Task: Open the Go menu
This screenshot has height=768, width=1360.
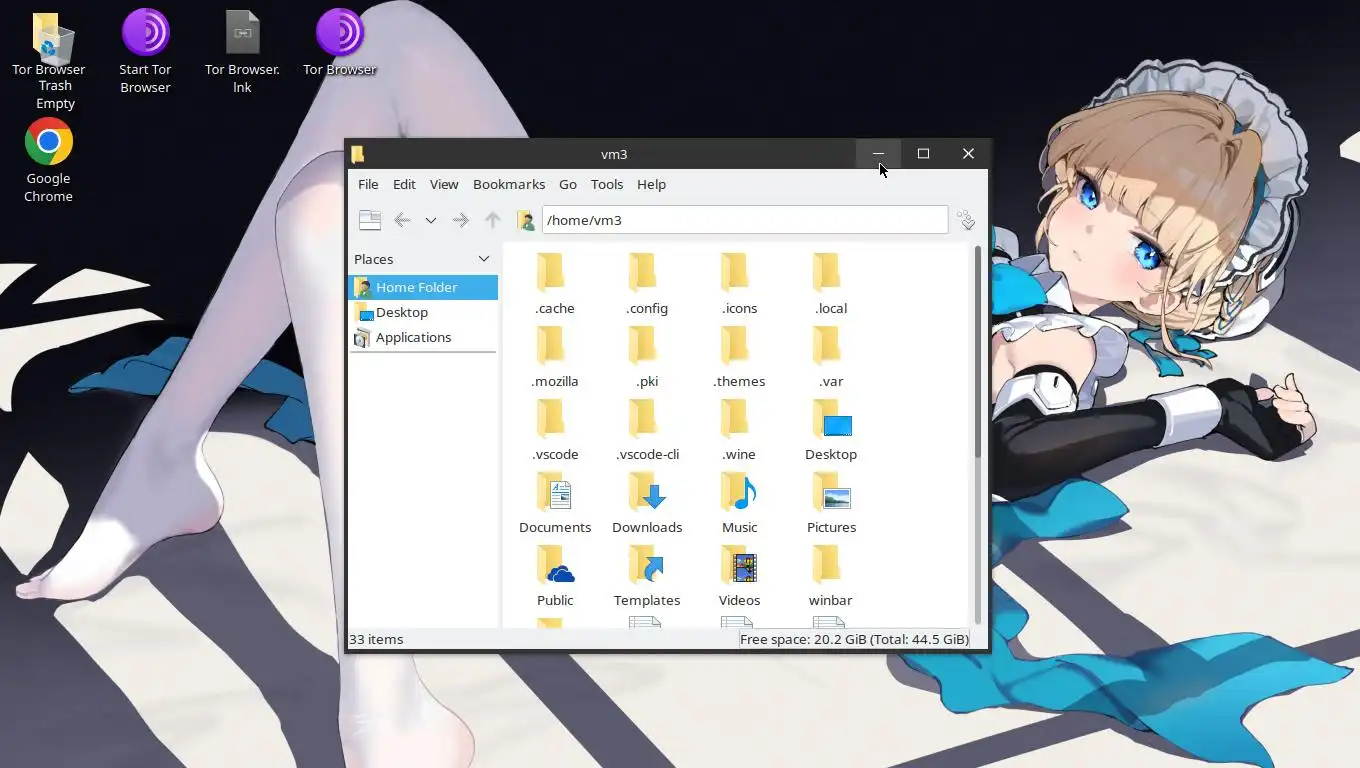Action: pyautogui.click(x=568, y=184)
